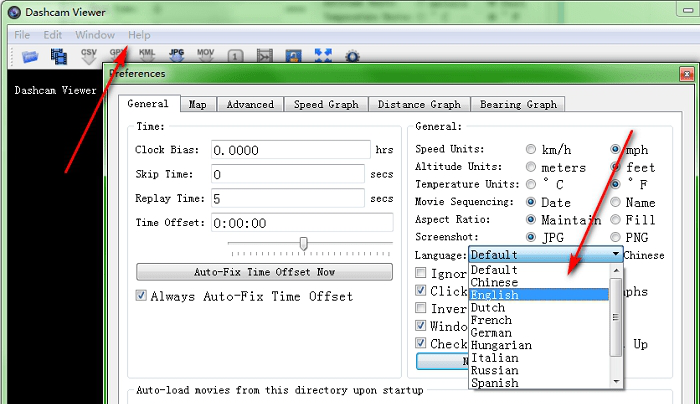Pick Hungarian from the language list

(x=539, y=345)
